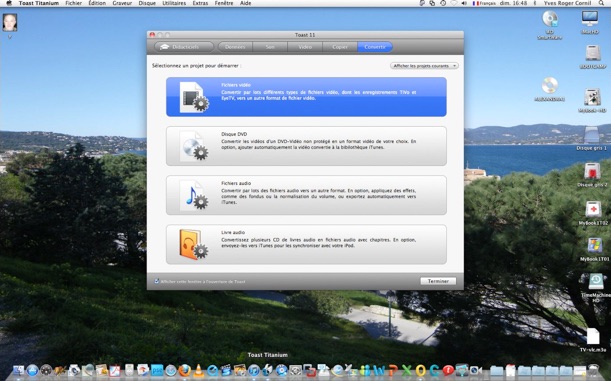Screen dimensions: 611x381
Task: Open the Extras menu
Action: 200,3
